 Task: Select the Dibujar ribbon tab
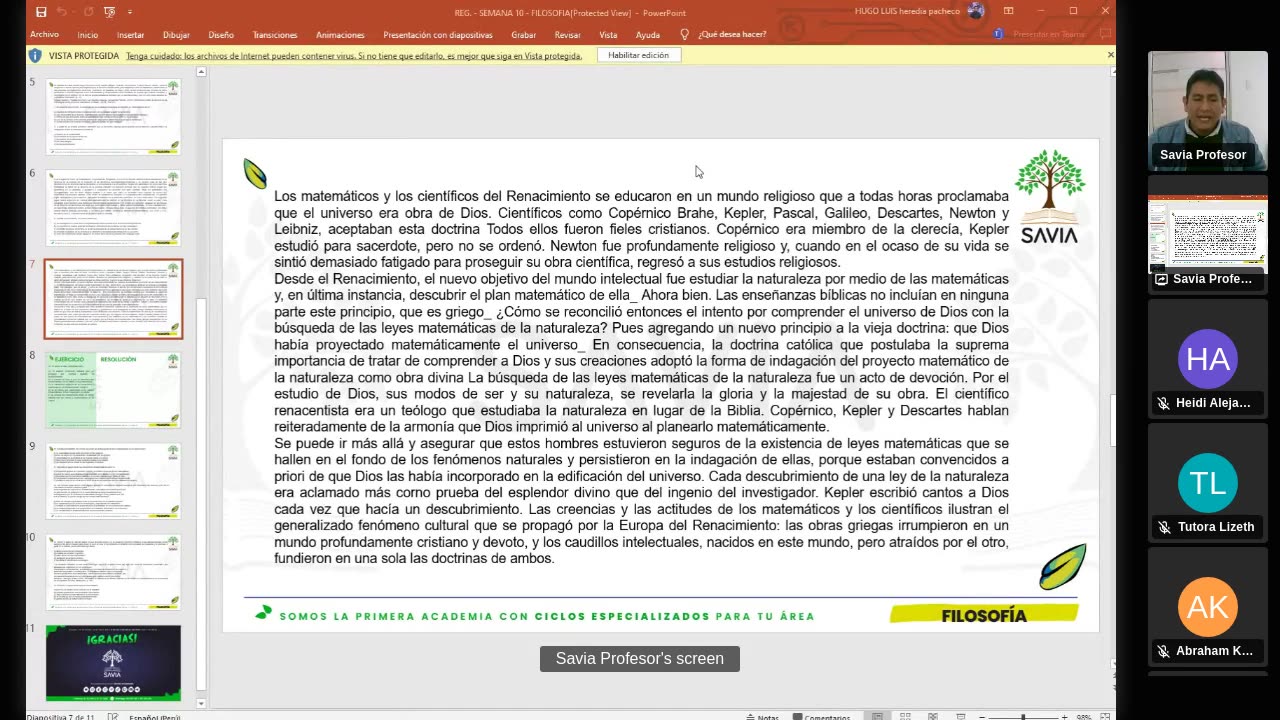(x=176, y=35)
